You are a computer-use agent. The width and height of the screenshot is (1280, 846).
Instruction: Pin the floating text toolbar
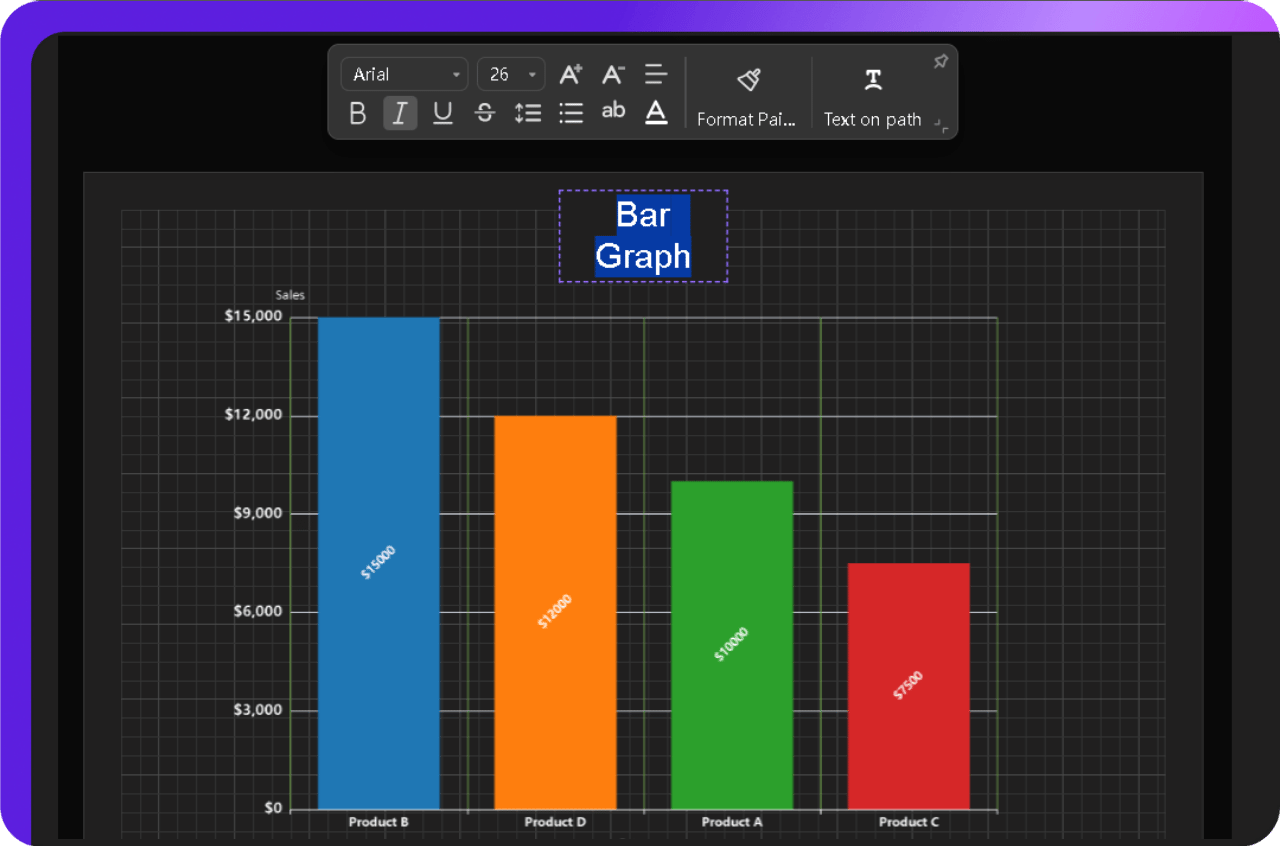[940, 62]
